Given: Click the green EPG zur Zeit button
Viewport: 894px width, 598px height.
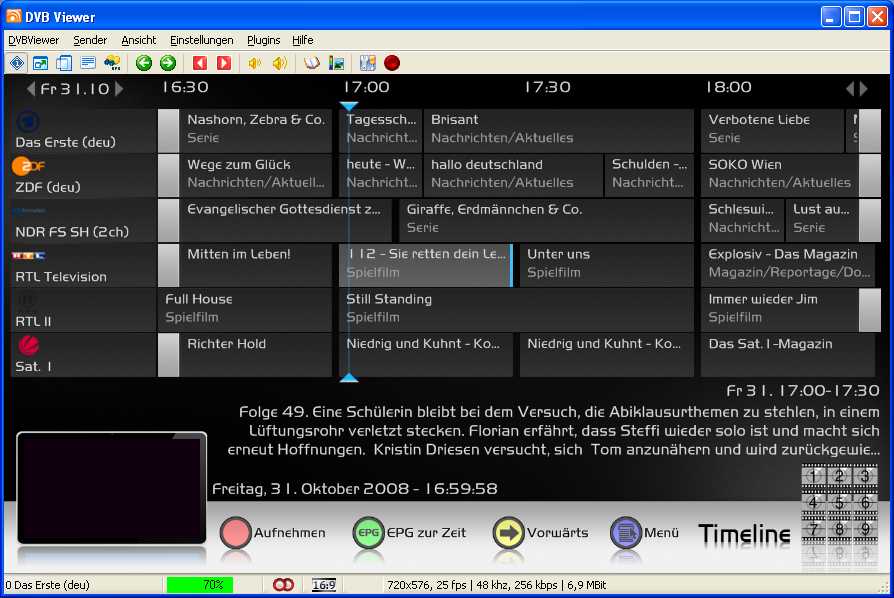Looking at the screenshot, I should click(368, 532).
